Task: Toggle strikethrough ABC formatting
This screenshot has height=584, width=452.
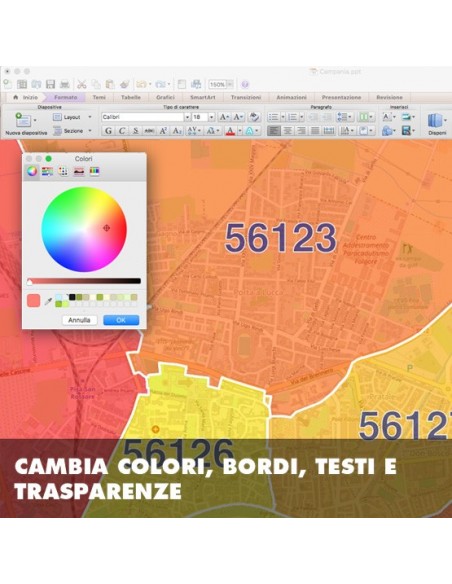Action: point(149,131)
